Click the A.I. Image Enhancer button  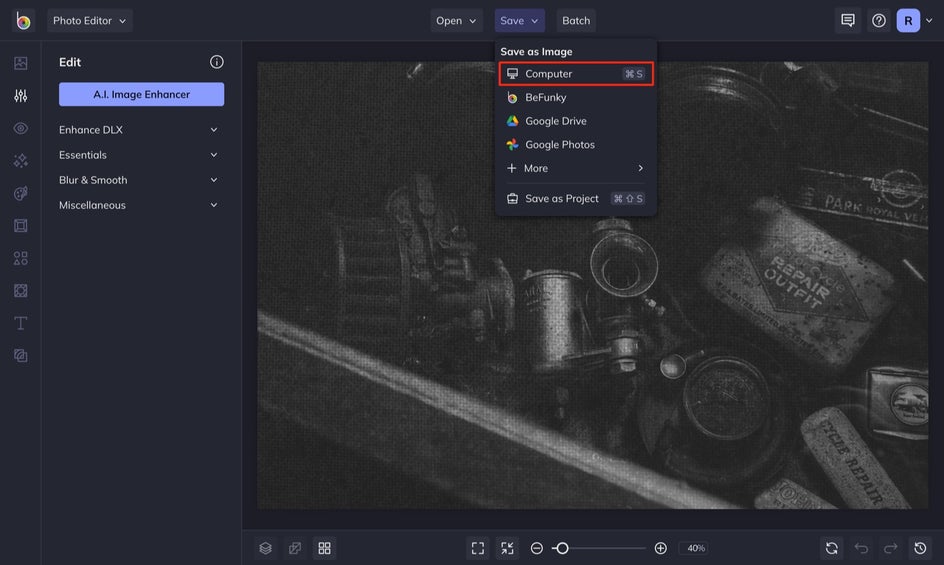click(x=141, y=94)
